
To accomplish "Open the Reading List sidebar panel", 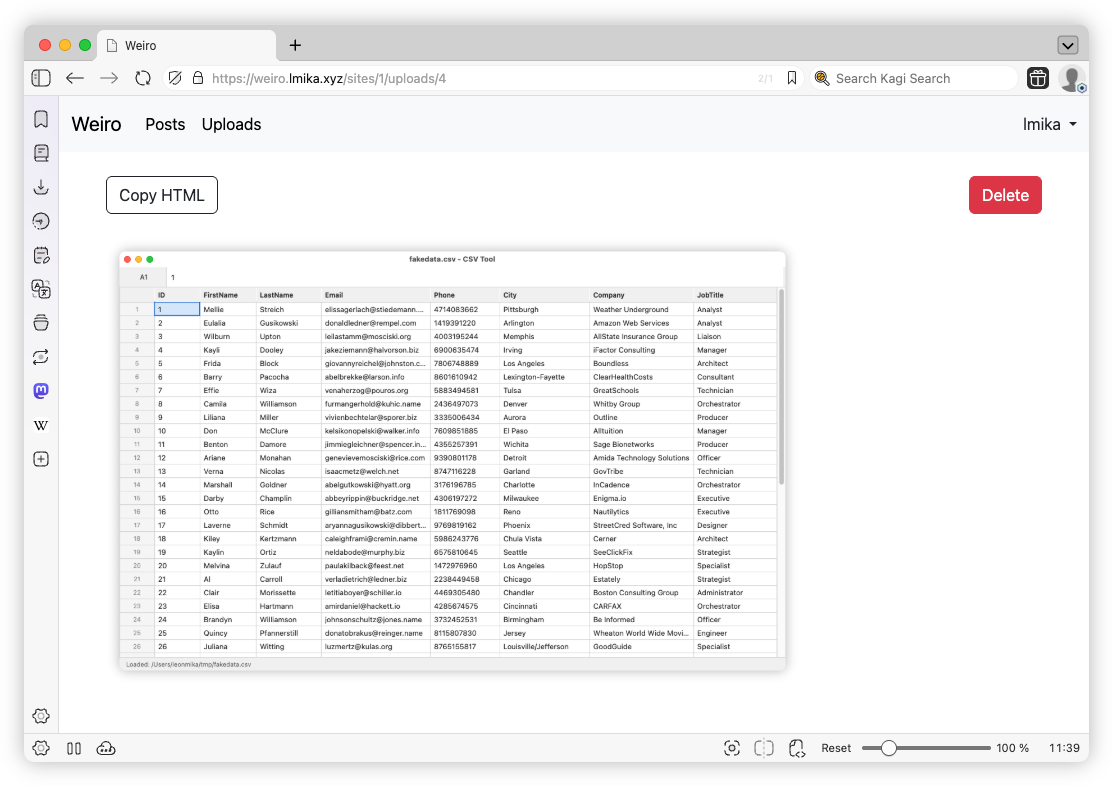I will pos(41,153).
